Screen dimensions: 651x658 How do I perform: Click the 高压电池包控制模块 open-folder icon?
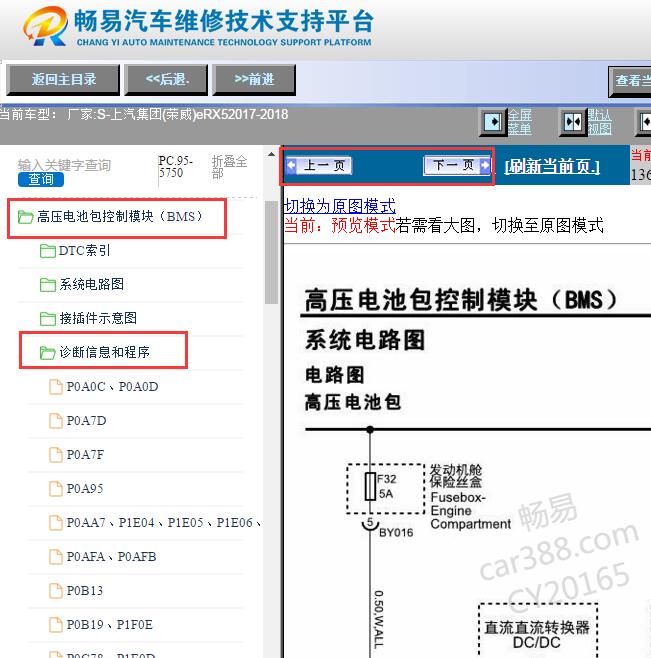pyautogui.click(x=26, y=217)
